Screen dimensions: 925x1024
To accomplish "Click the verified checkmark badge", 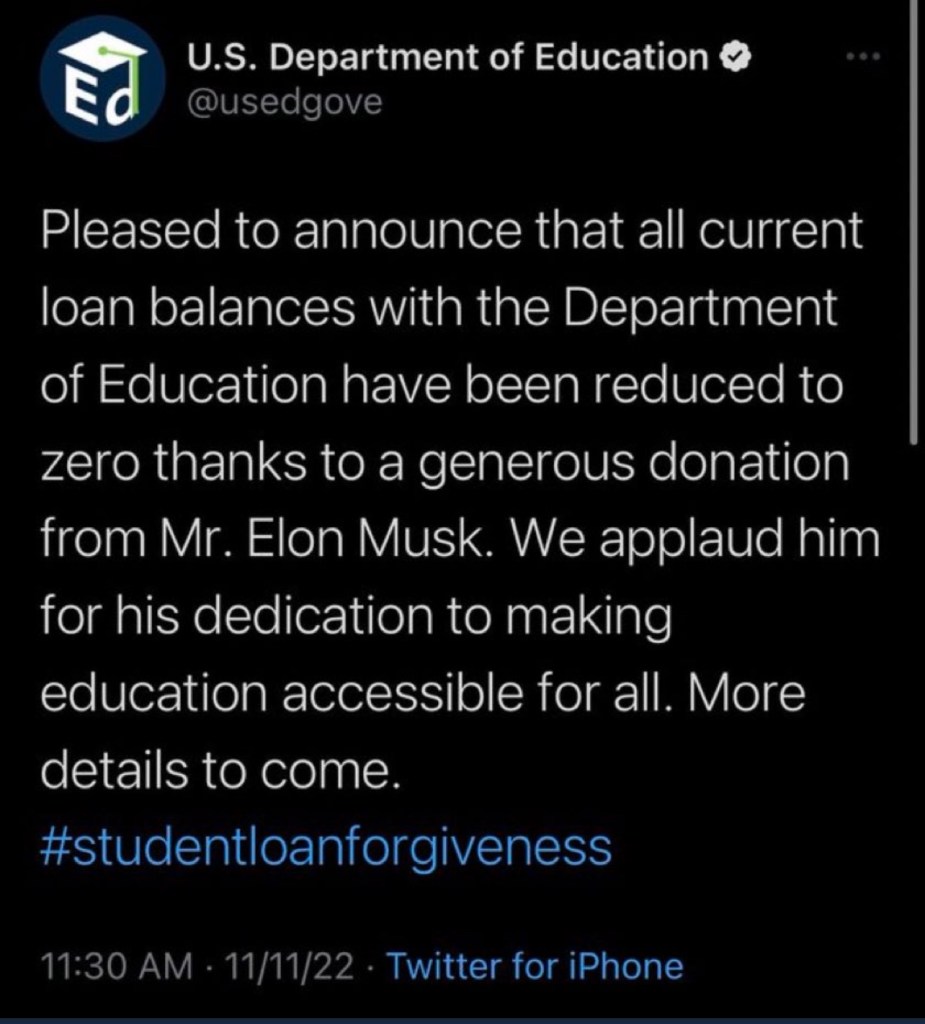I will pos(736,58).
